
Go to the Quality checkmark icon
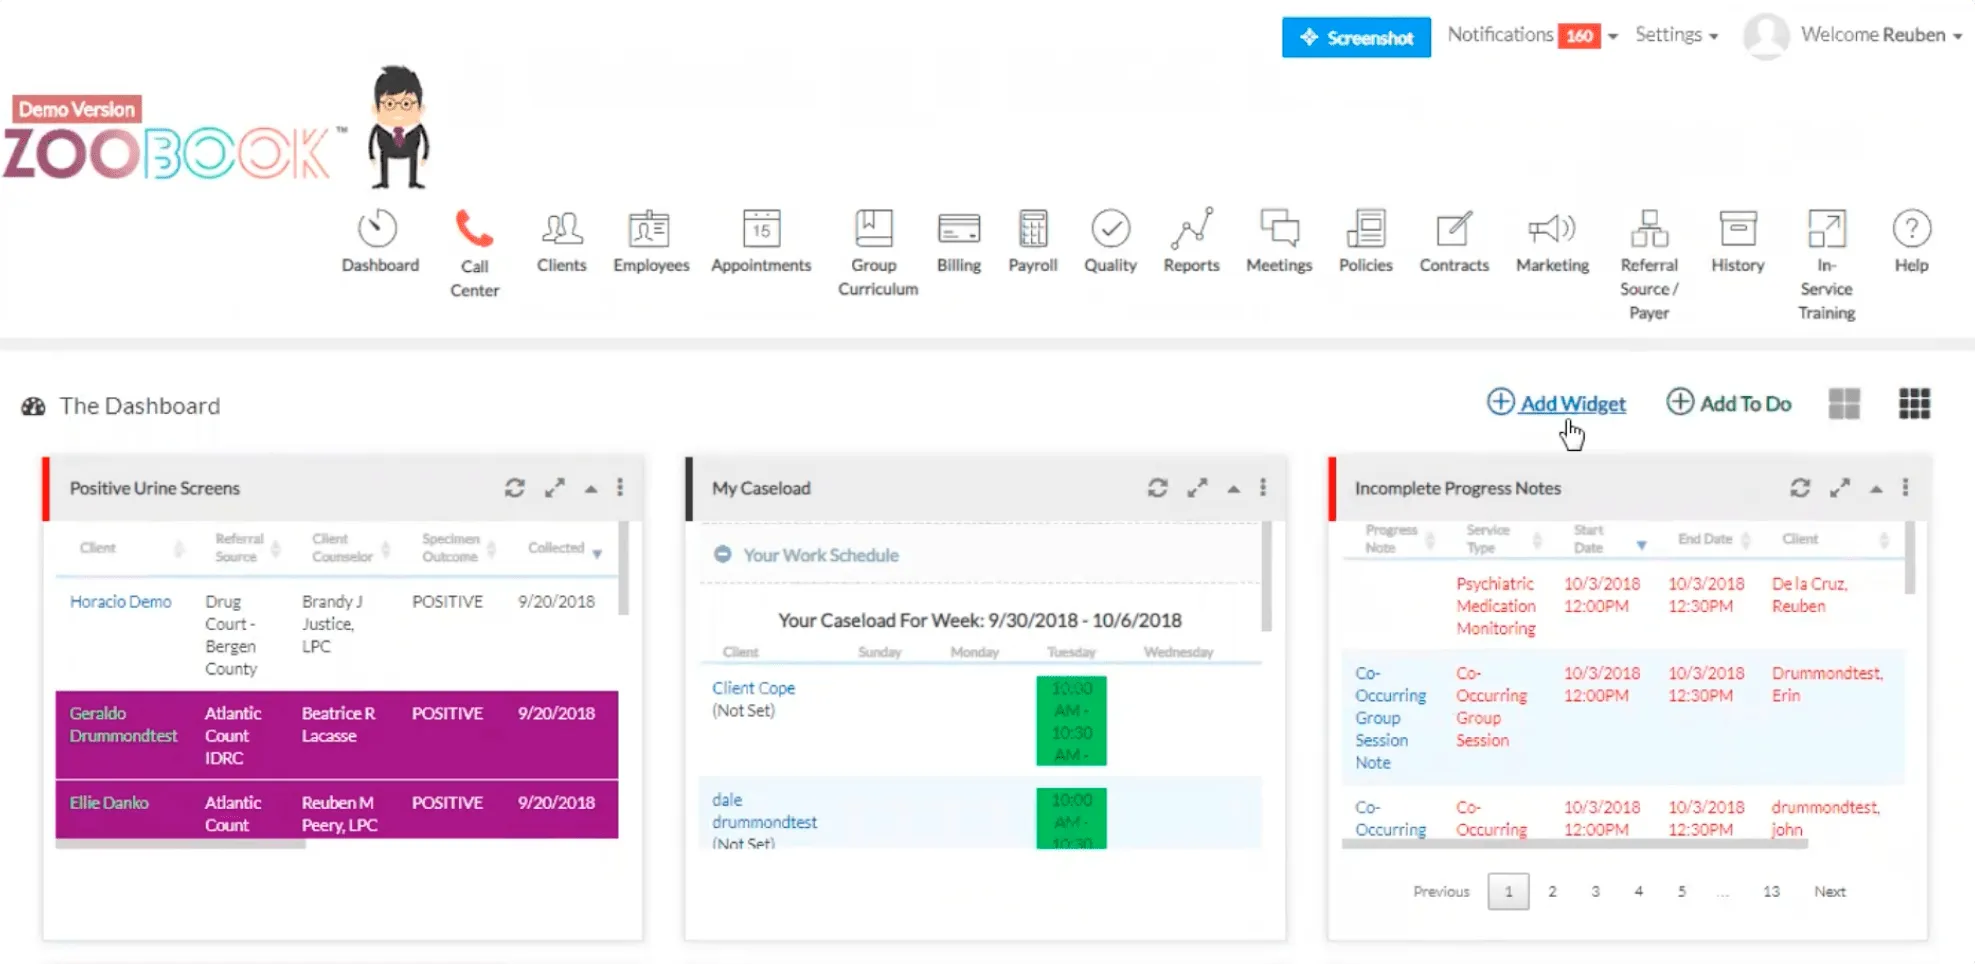(x=1110, y=230)
